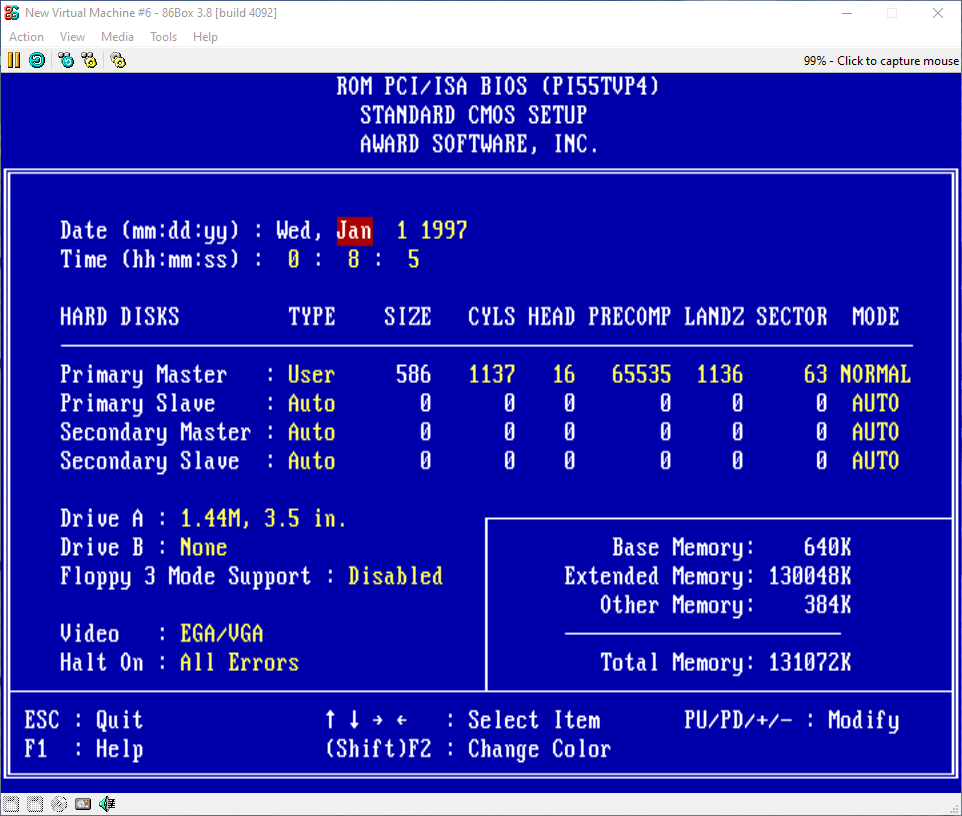Viewport: 962px width, 816px height.
Task: Click the first floppy drive status bar icon
Action: click(11, 804)
